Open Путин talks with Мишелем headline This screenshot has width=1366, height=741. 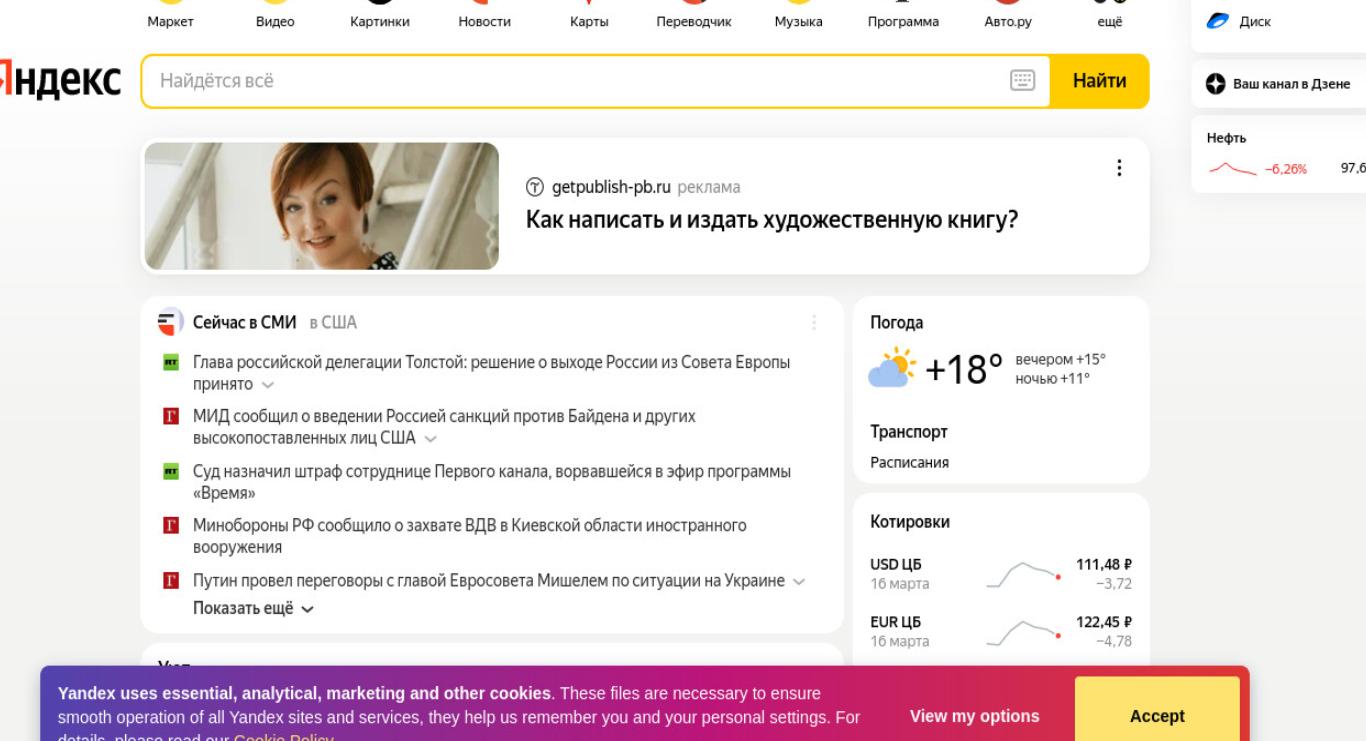(x=489, y=580)
